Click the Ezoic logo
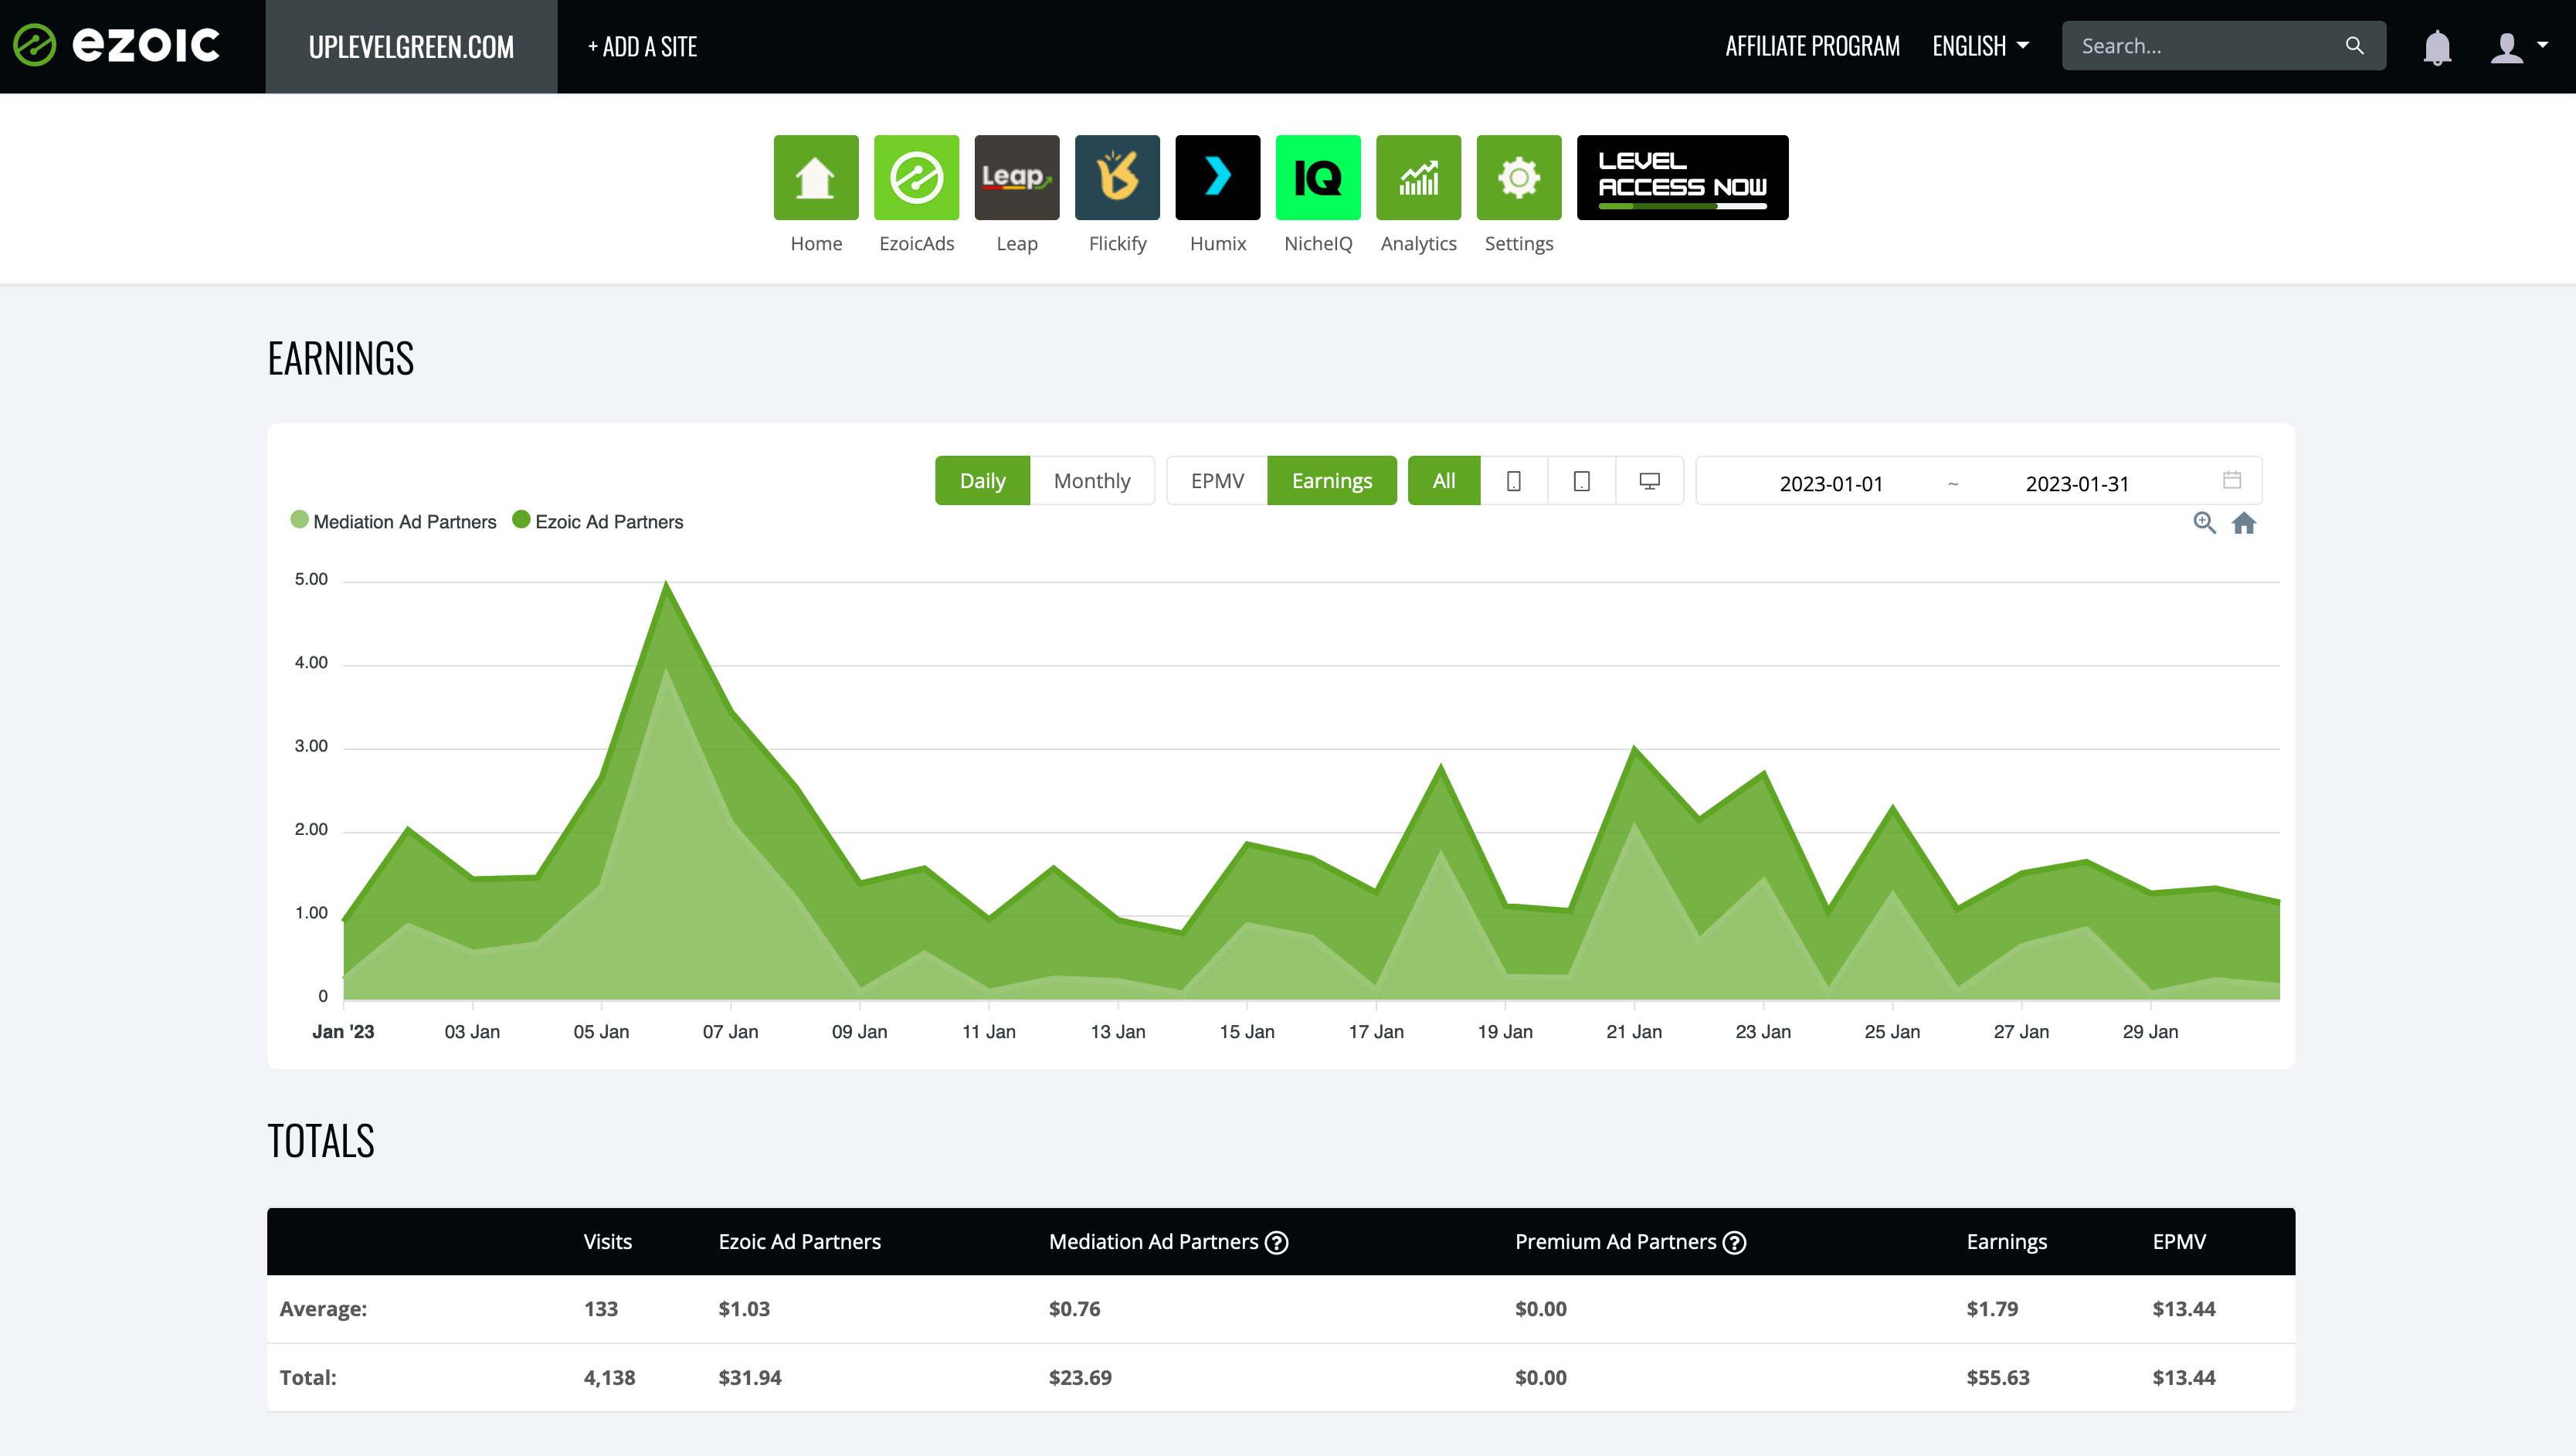This screenshot has height=1456, width=2576. 116,46
